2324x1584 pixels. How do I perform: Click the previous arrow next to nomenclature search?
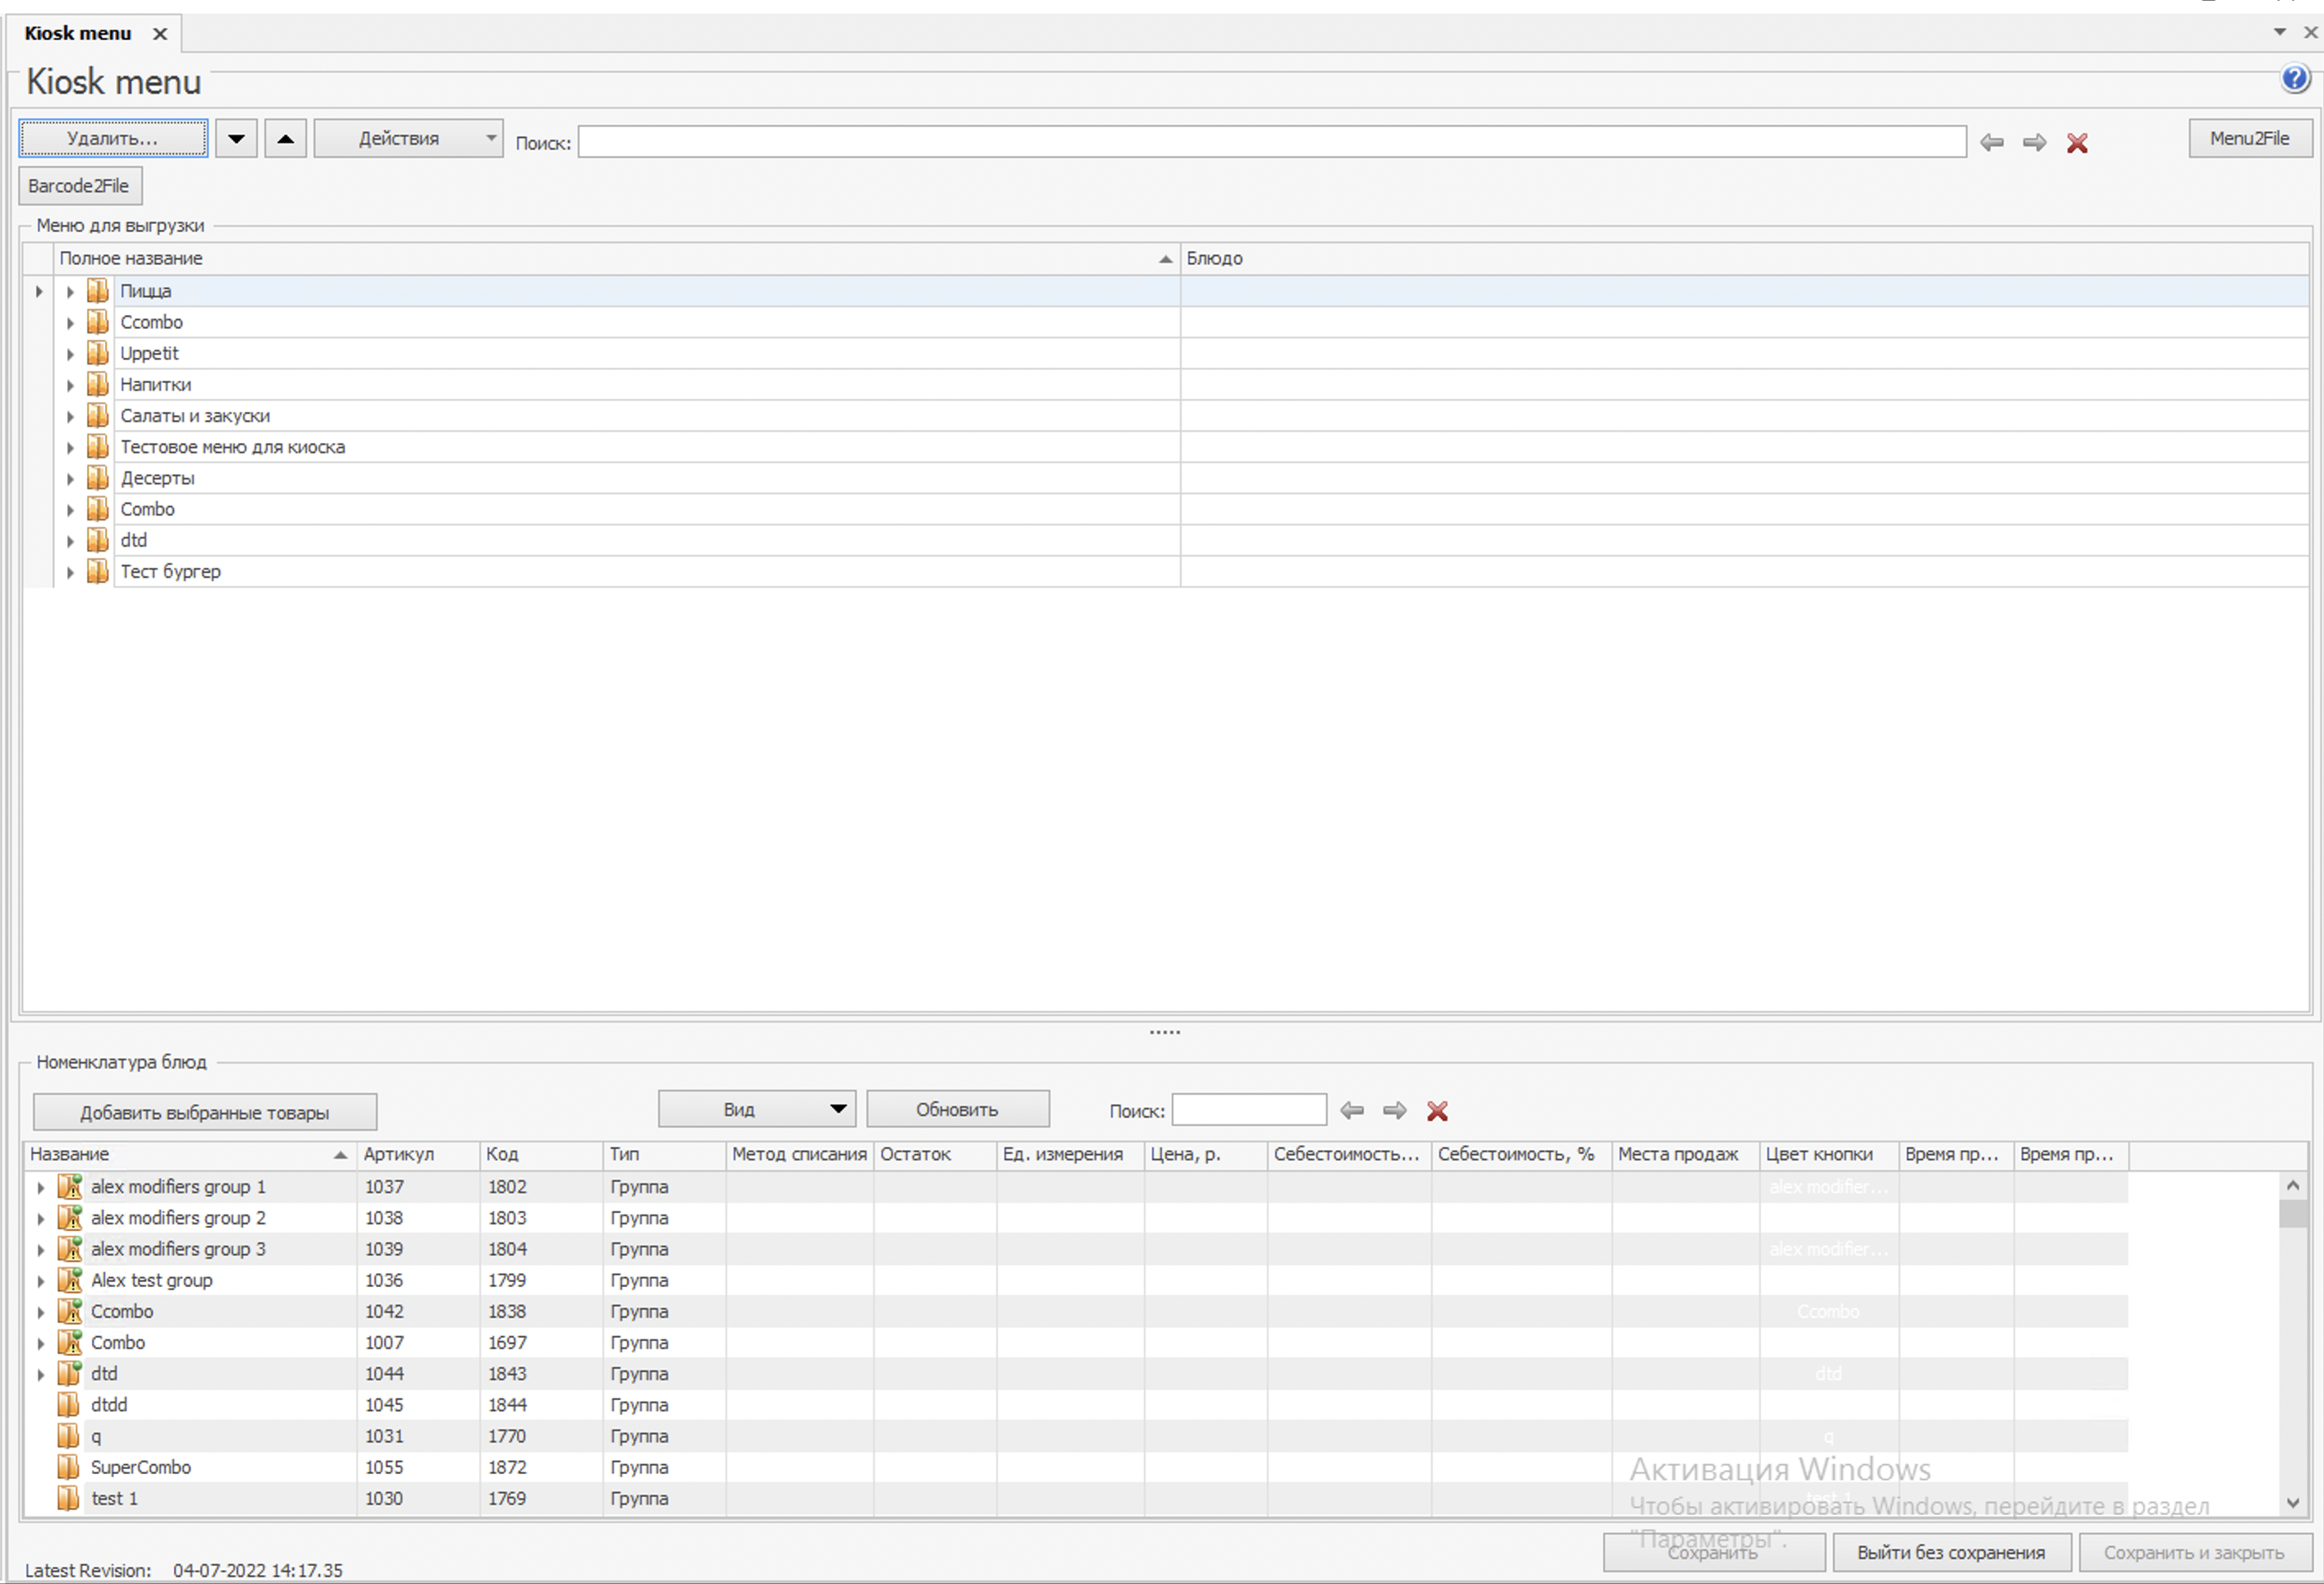[x=1351, y=1110]
